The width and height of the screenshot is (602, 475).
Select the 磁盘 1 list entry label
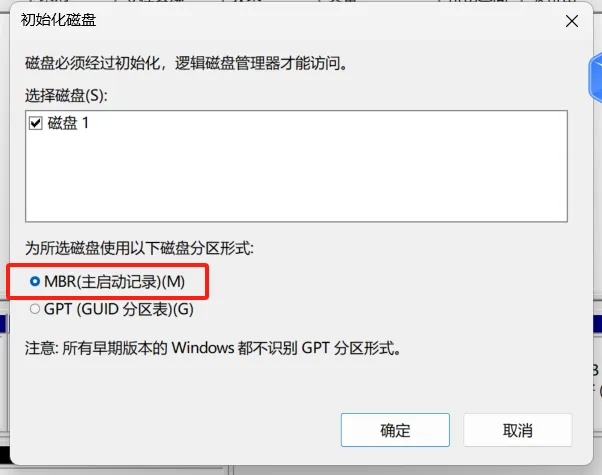[x=68, y=123]
